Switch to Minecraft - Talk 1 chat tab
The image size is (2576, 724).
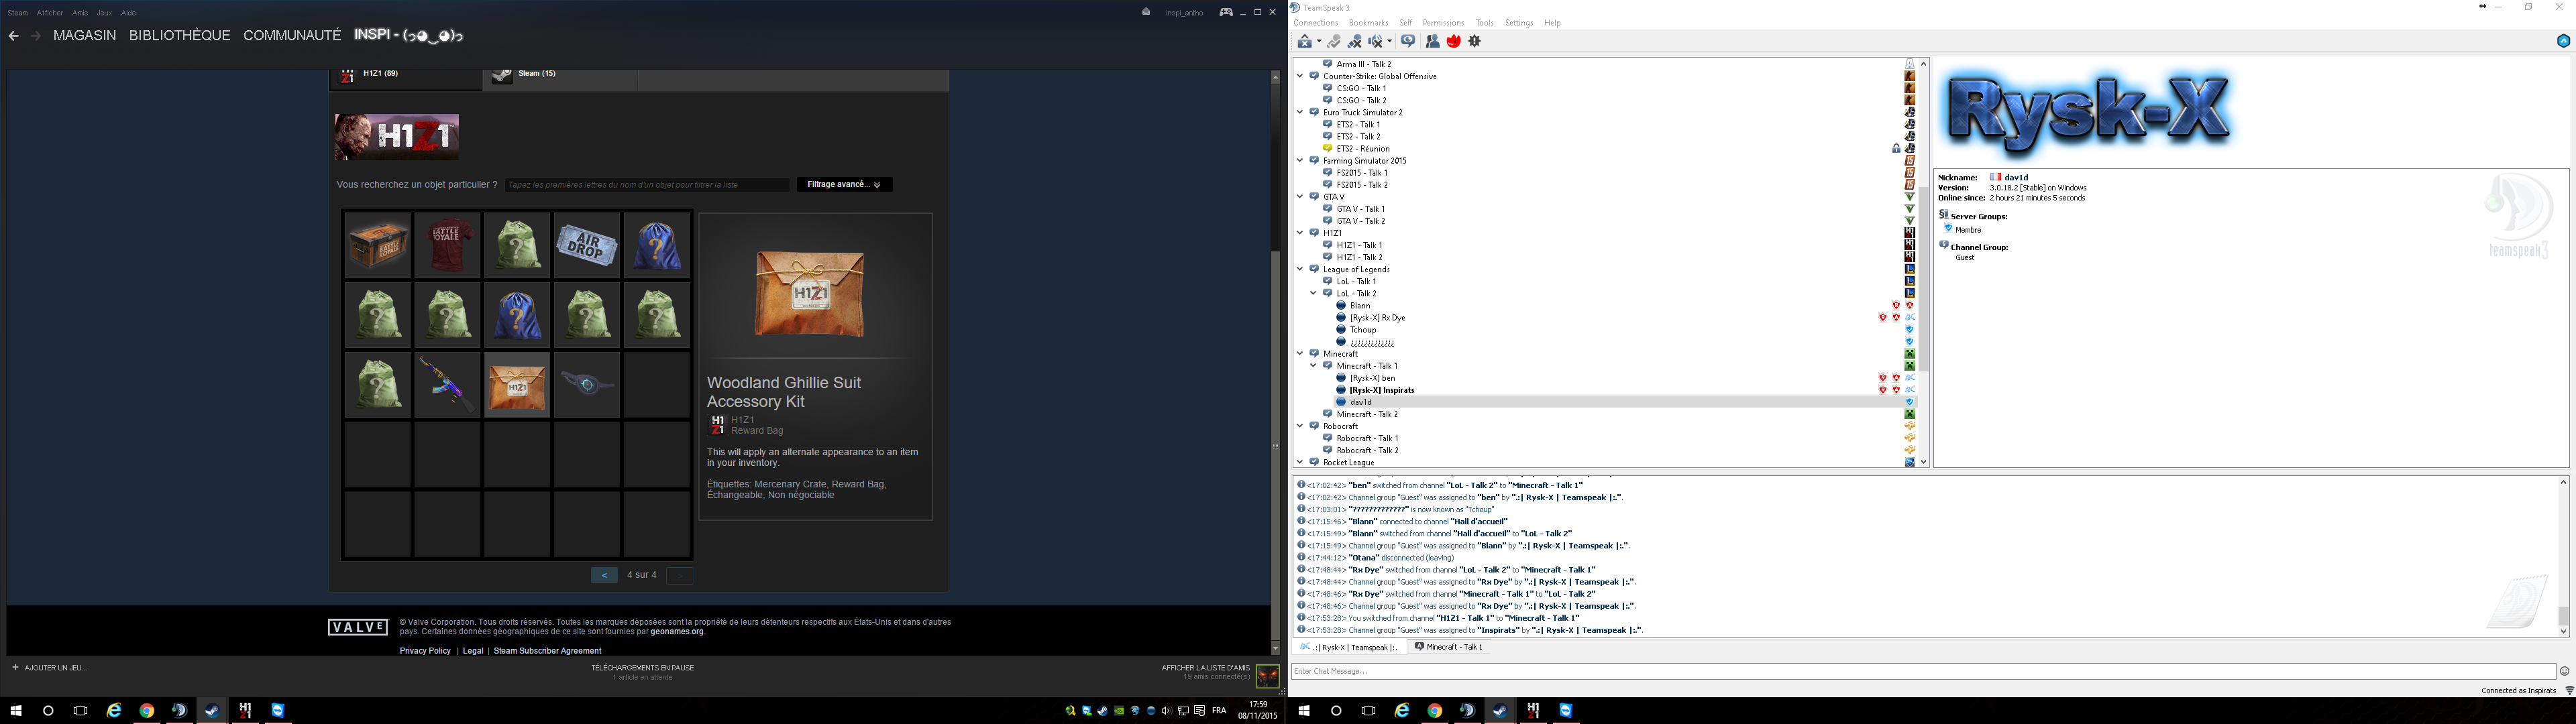[x=1448, y=647]
